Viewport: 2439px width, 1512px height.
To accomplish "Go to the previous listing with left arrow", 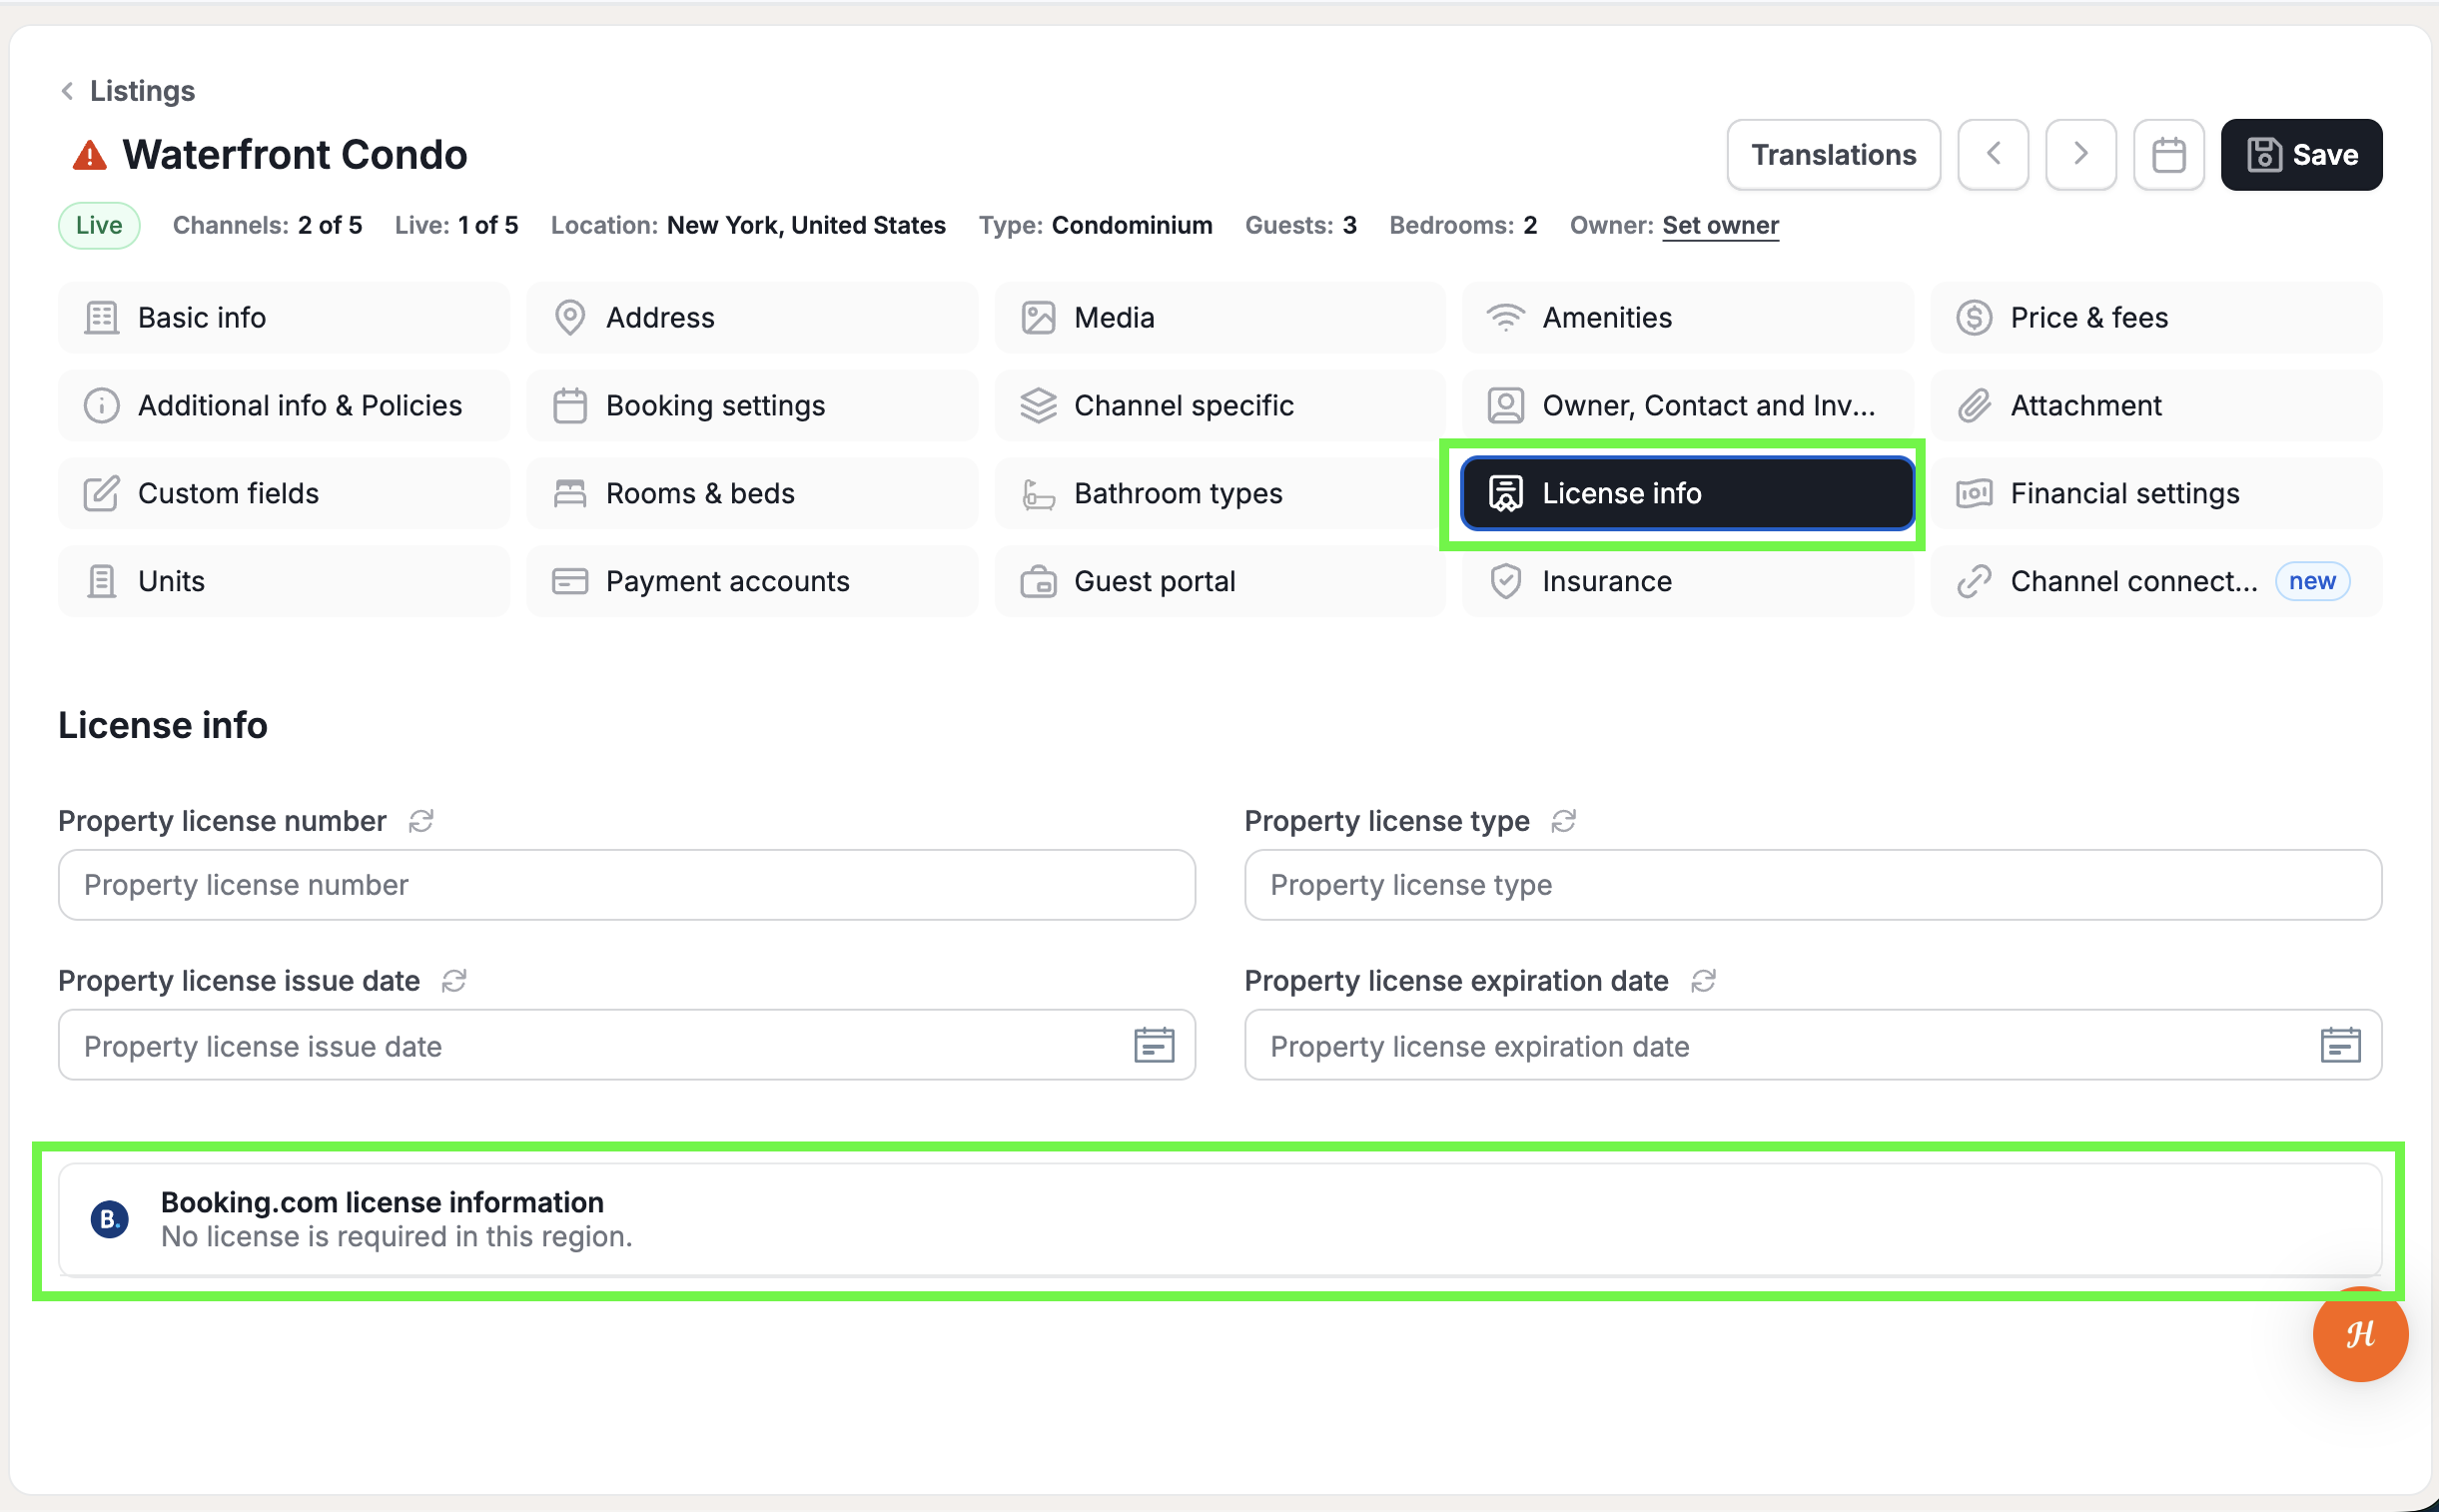I will pos(1993,155).
